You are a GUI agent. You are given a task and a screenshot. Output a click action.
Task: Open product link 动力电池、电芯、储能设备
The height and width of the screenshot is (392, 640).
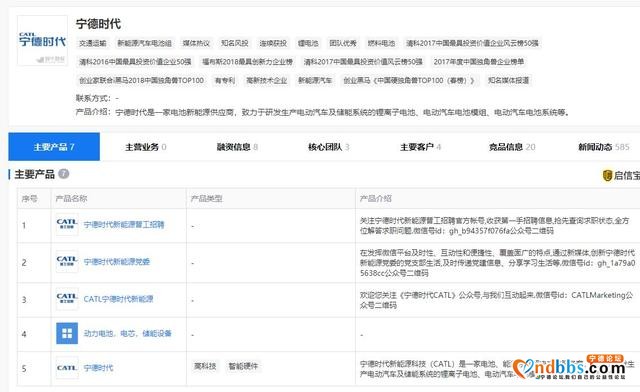pyautogui.click(x=127, y=334)
